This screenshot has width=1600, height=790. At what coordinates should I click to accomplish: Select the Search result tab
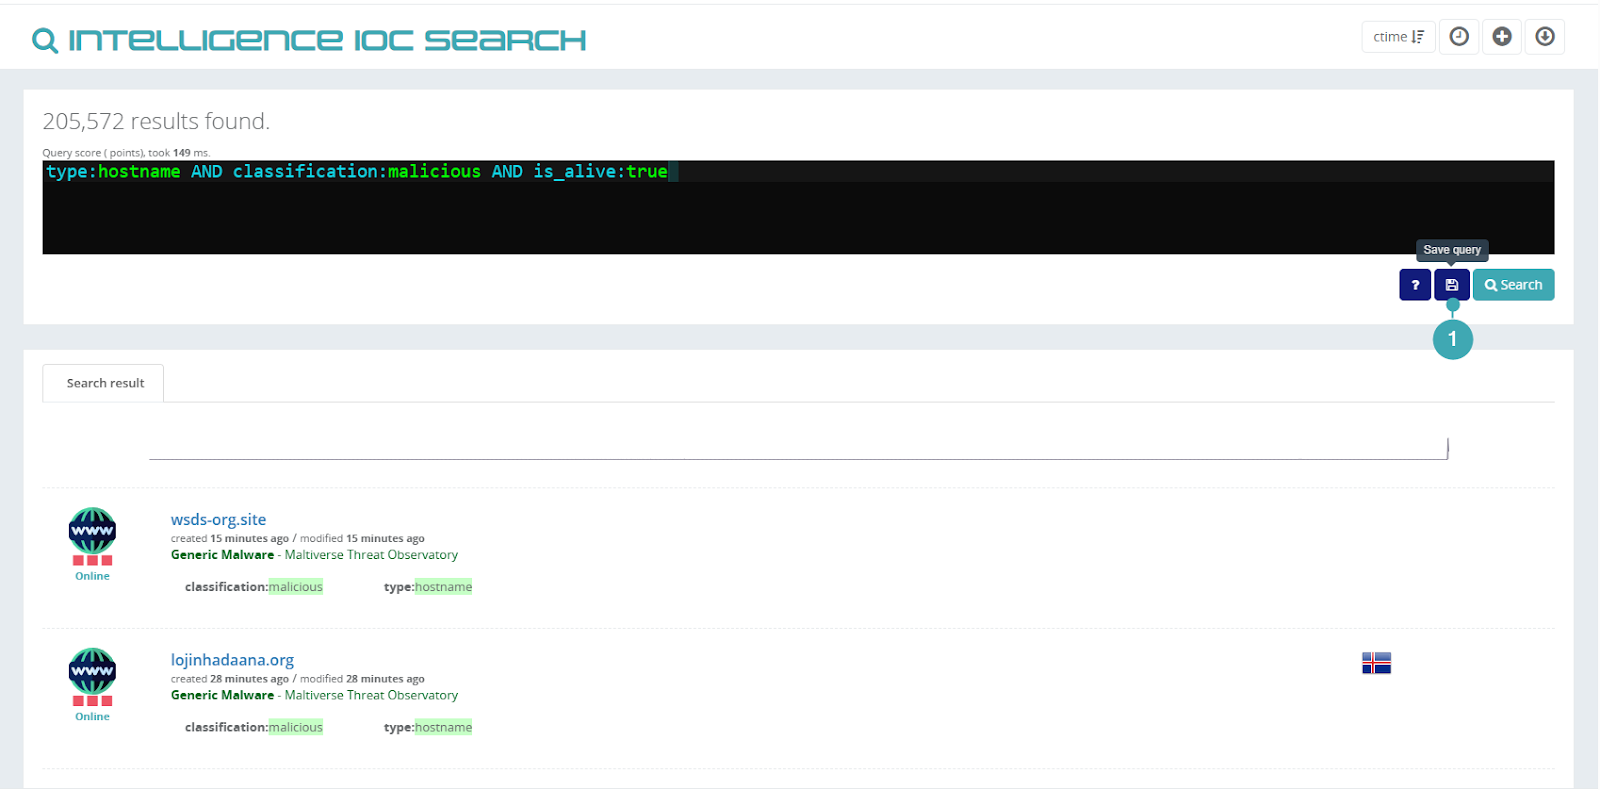coord(104,383)
